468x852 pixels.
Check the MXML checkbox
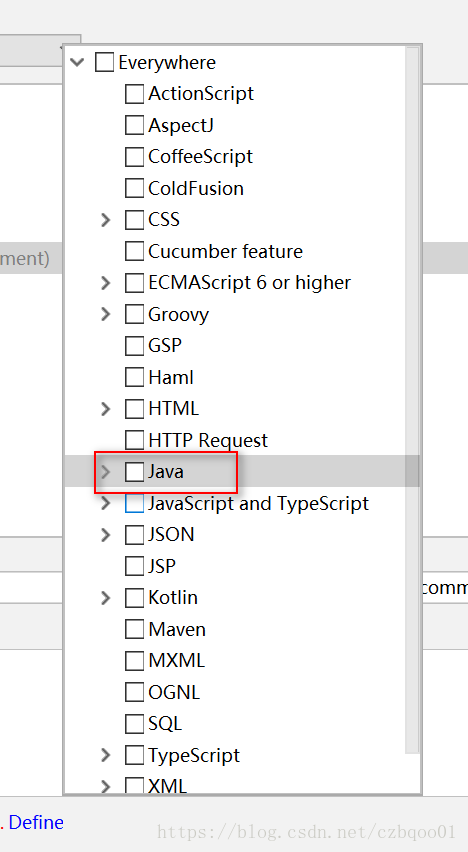134,661
